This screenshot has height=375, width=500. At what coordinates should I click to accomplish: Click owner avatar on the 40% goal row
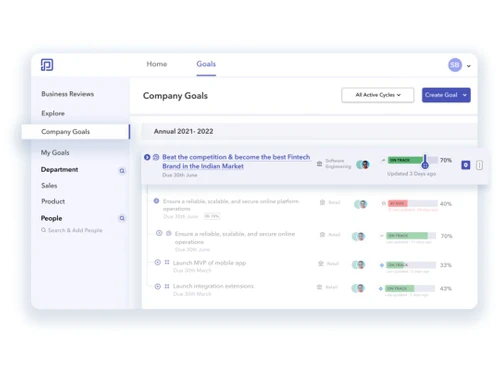[x=361, y=204]
